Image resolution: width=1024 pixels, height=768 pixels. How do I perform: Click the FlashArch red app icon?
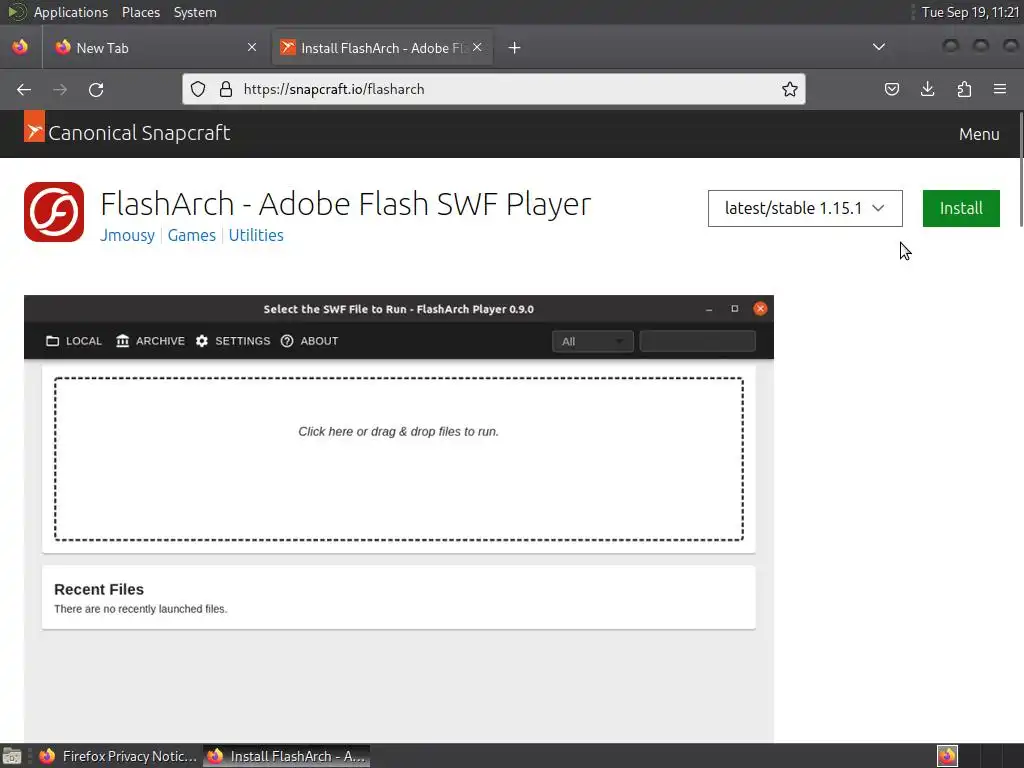[54, 212]
